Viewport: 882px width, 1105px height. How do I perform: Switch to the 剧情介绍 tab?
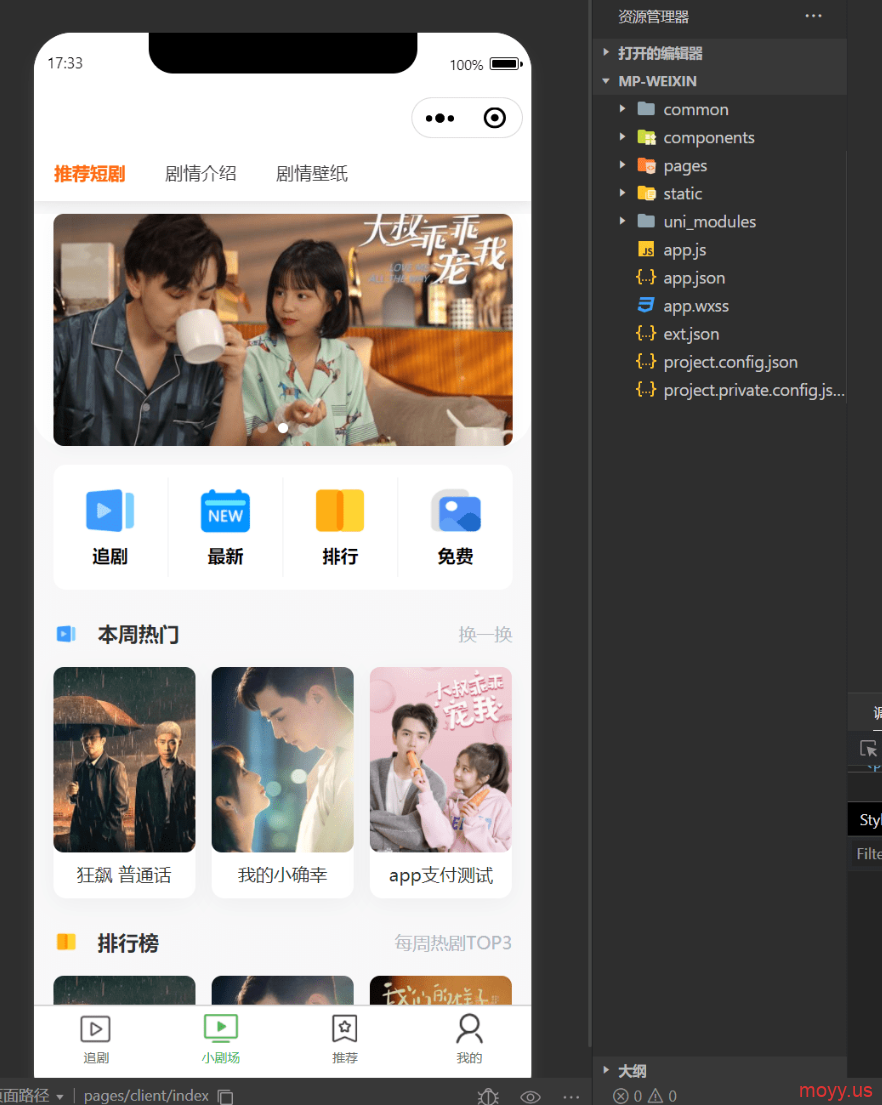point(201,173)
